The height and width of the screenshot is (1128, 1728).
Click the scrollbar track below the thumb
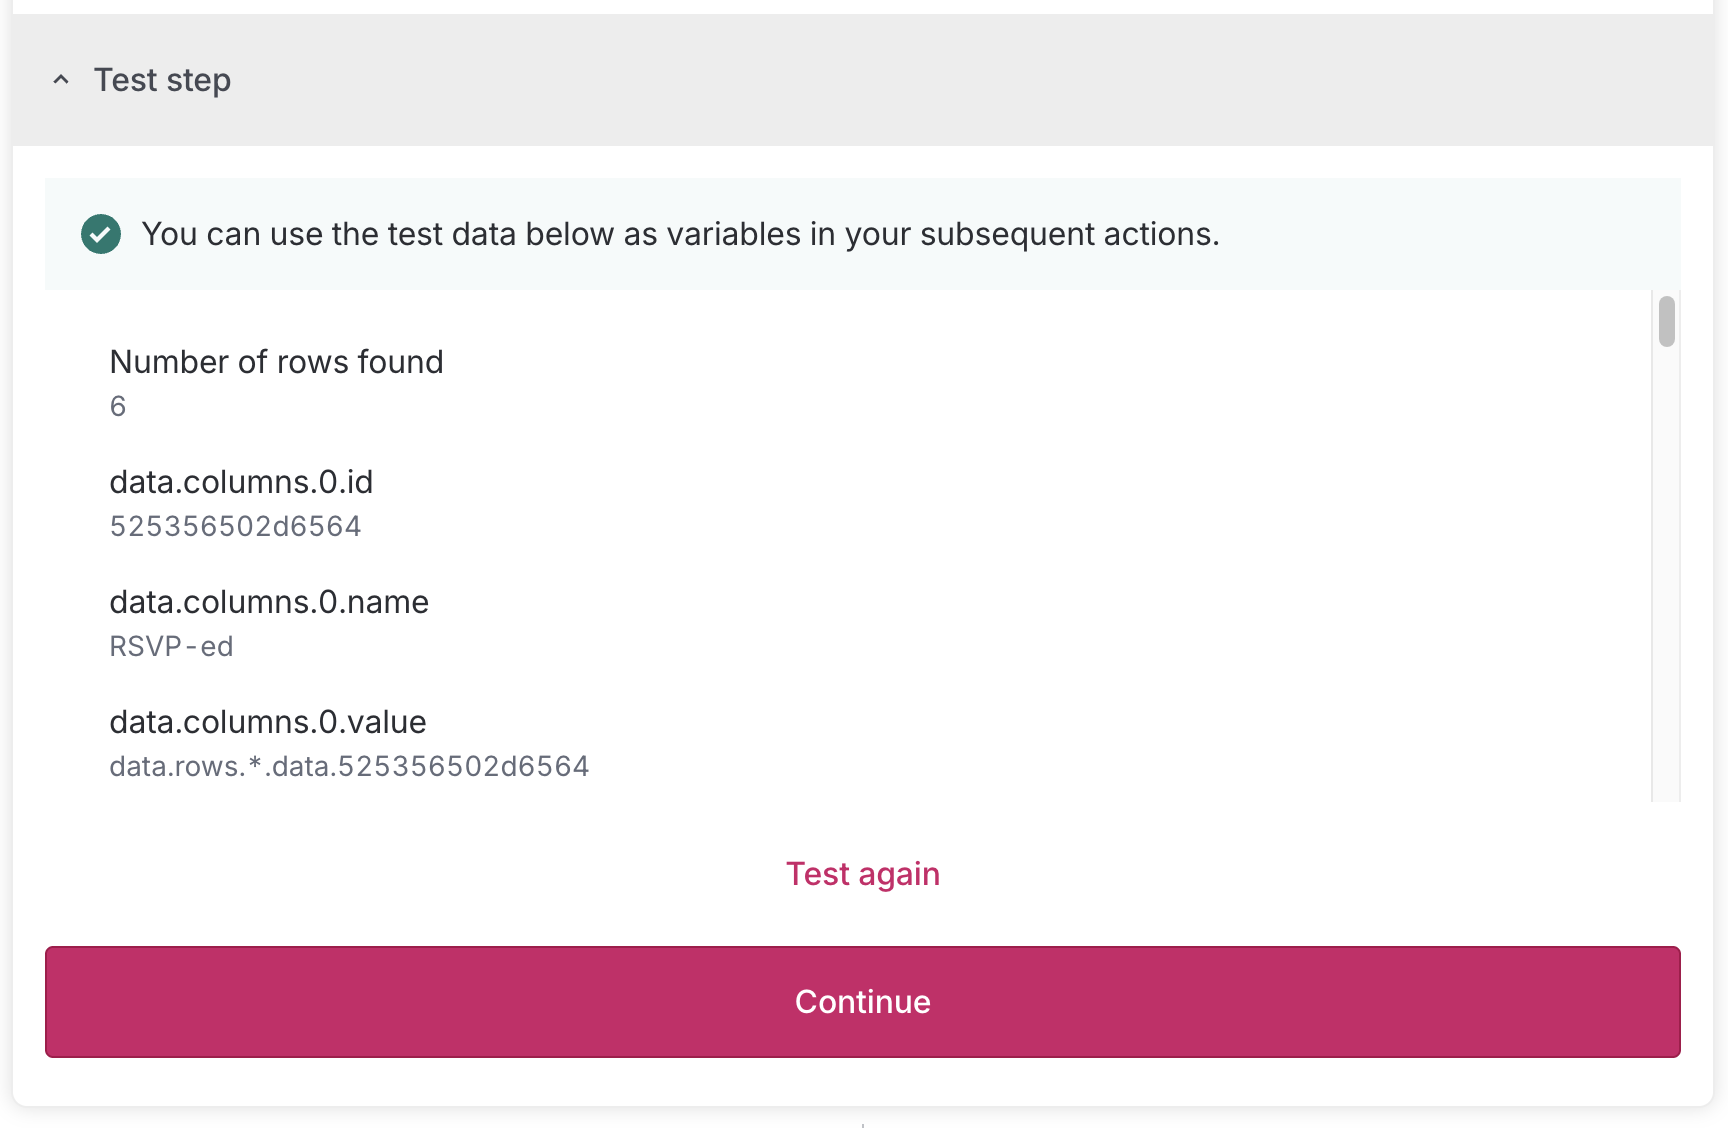click(x=1666, y=600)
